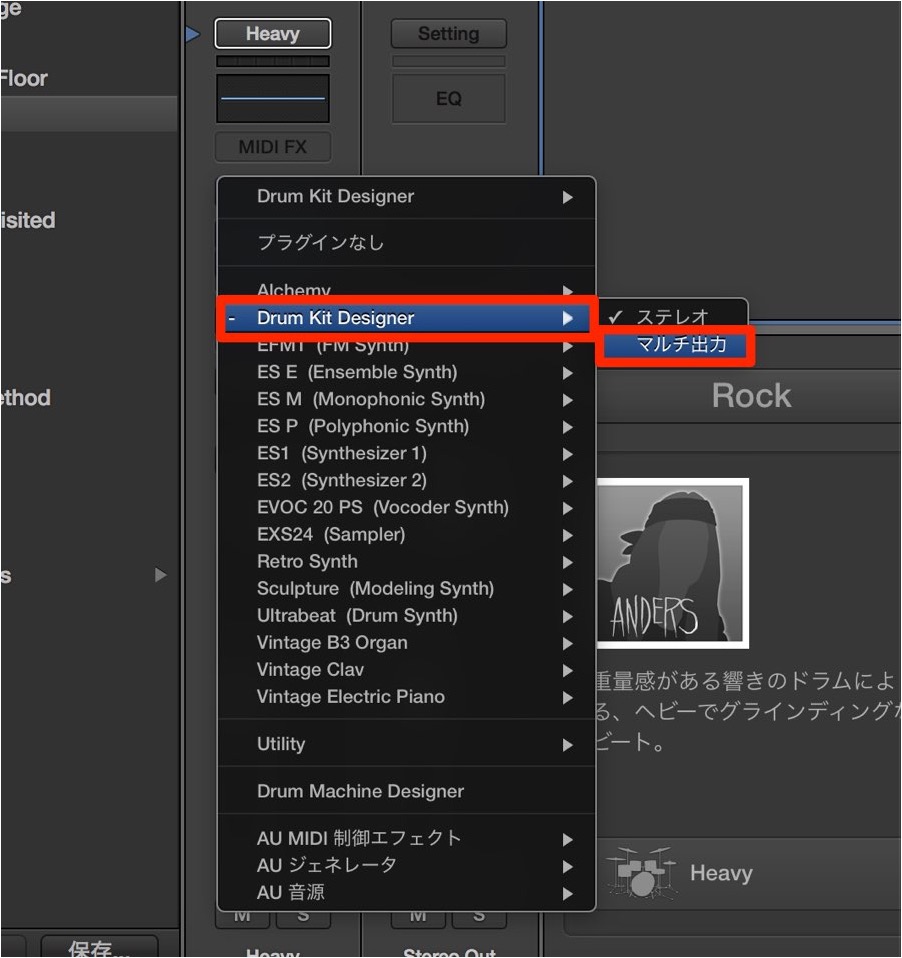902x958 pixels.
Task: Click the blue triangle beside Heavy button
Action: click(192, 34)
